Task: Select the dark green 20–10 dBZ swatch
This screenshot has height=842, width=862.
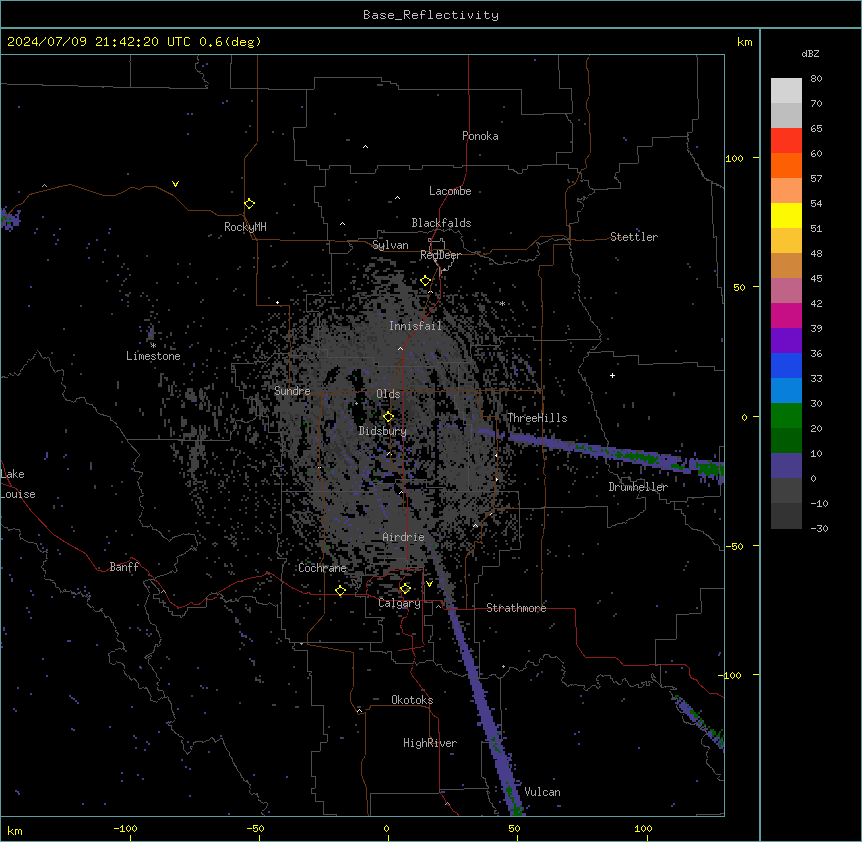Action: 786,441
